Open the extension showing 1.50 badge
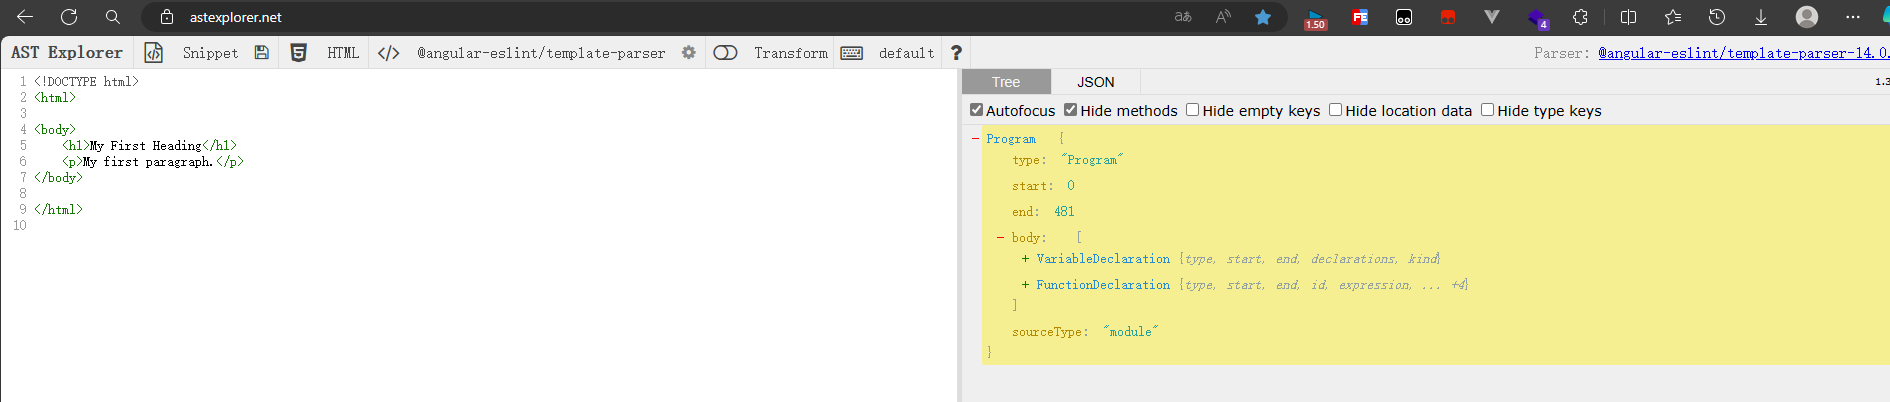1890x402 pixels. pyautogui.click(x=1315, y=18)
